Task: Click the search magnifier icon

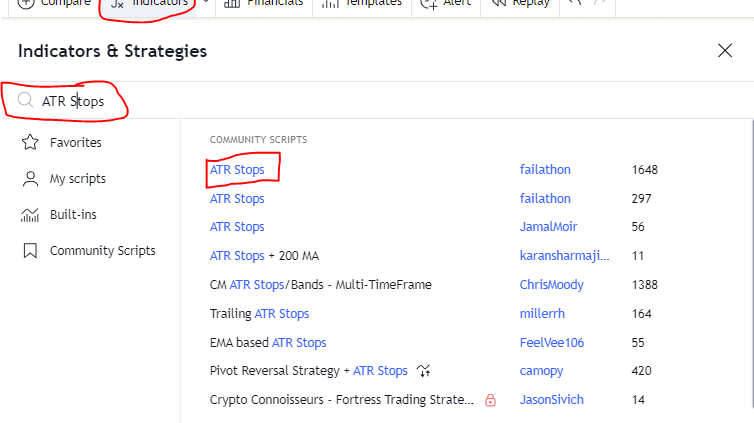Action: [25, 101]
